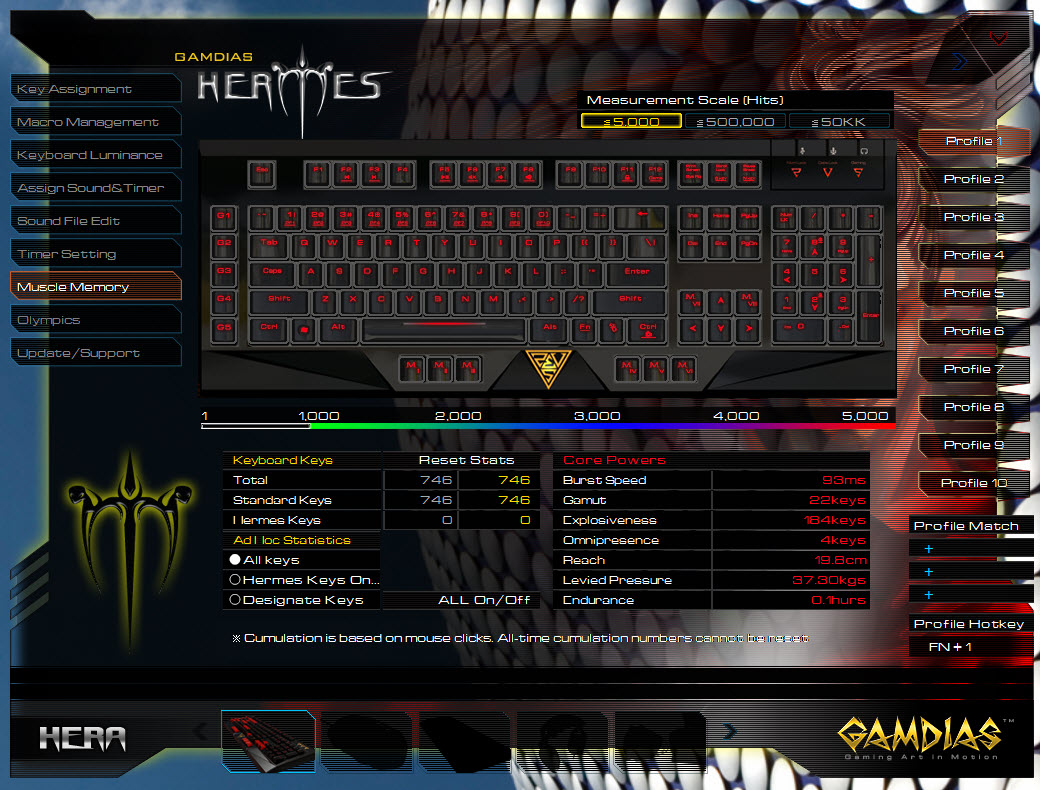The height and width of the screenshot is (790, 1040).
Task: Click the Esc key on keyboard image
Action: click(x=261, y=174)
